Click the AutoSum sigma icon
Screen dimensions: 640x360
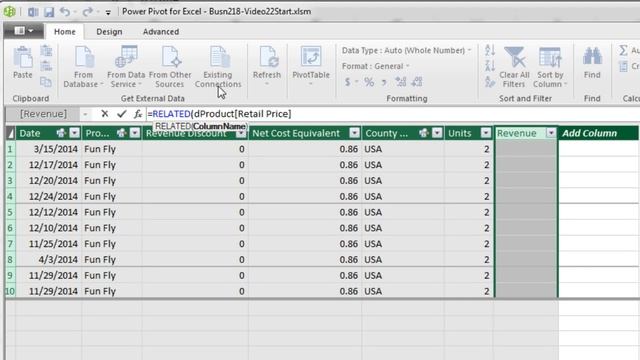623,51
